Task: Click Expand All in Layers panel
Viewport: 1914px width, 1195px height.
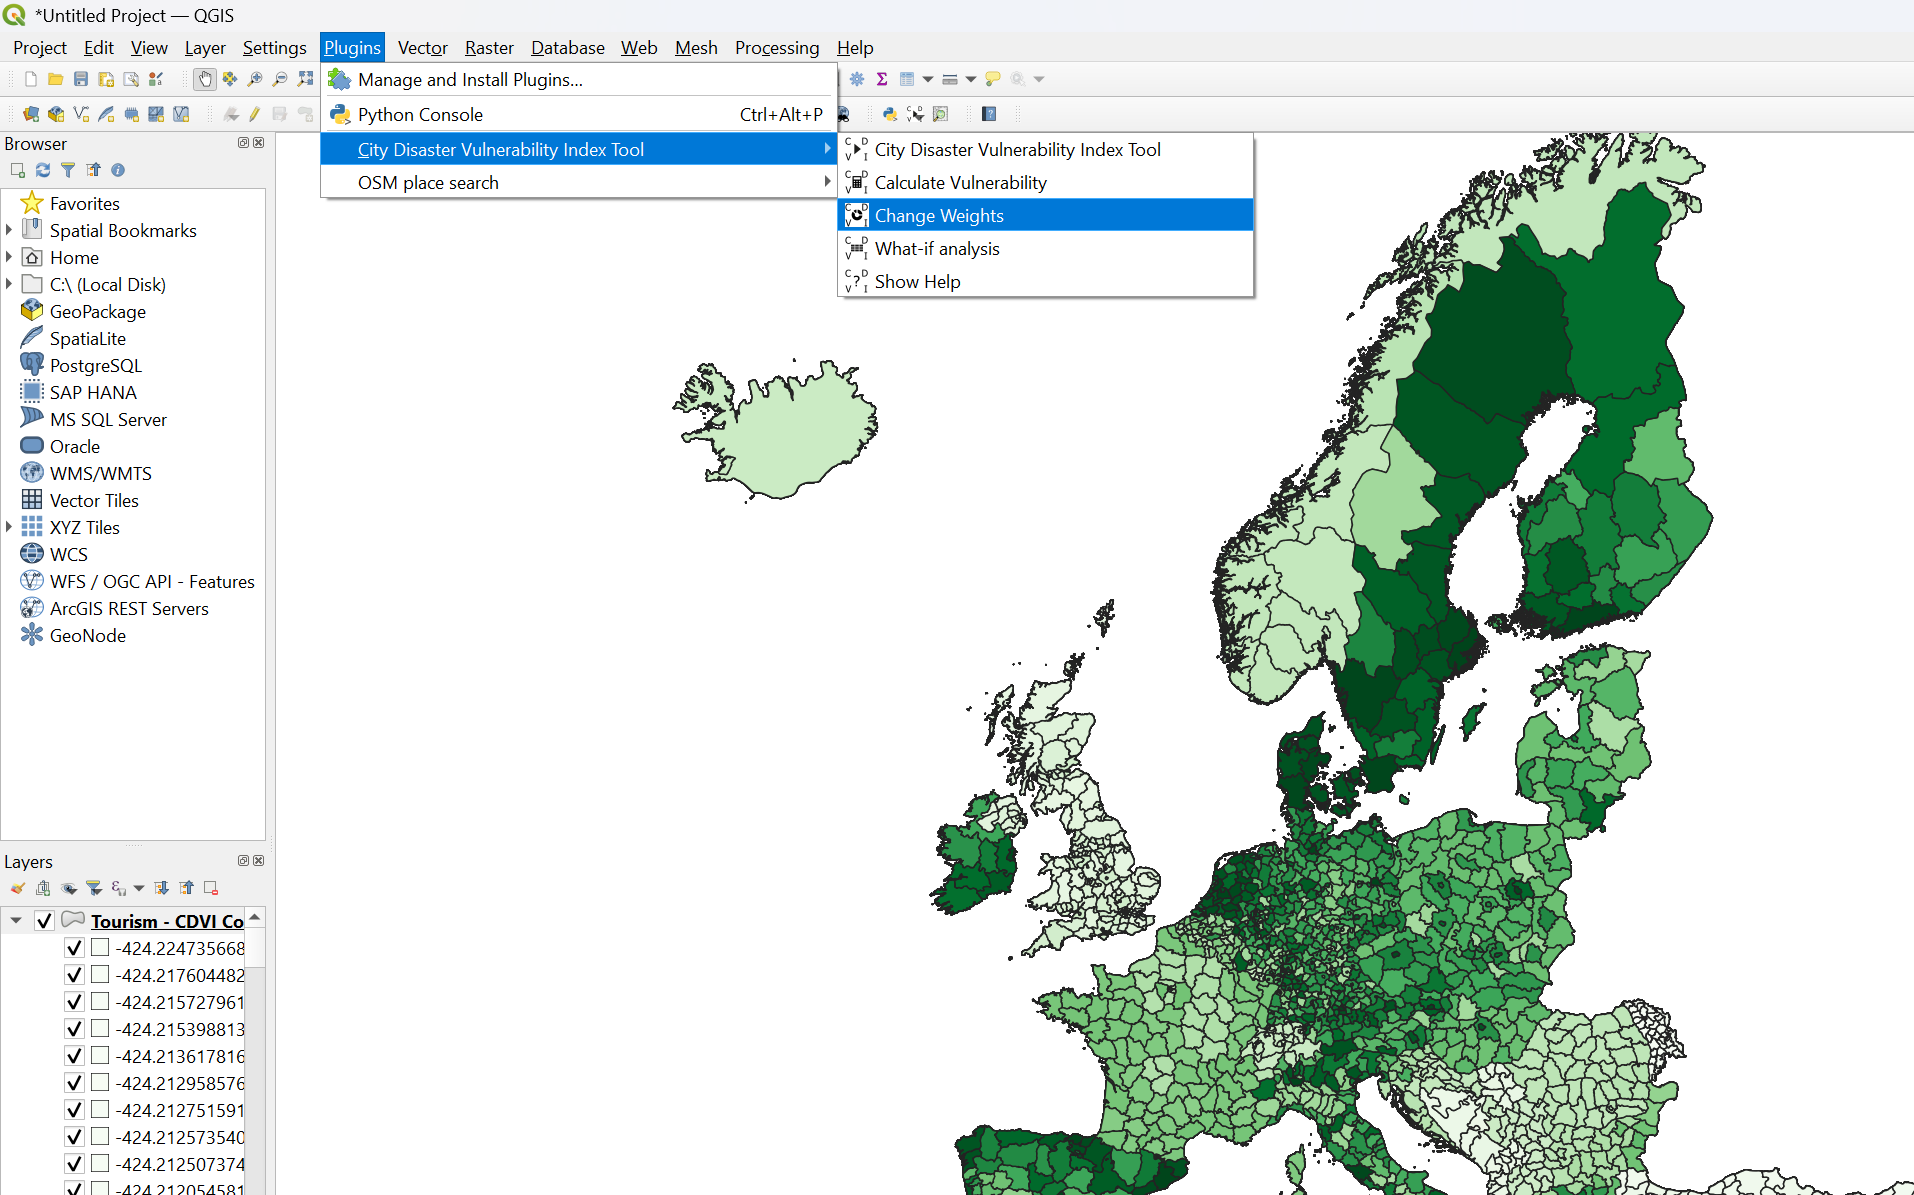Action: [x=162, y=888]
